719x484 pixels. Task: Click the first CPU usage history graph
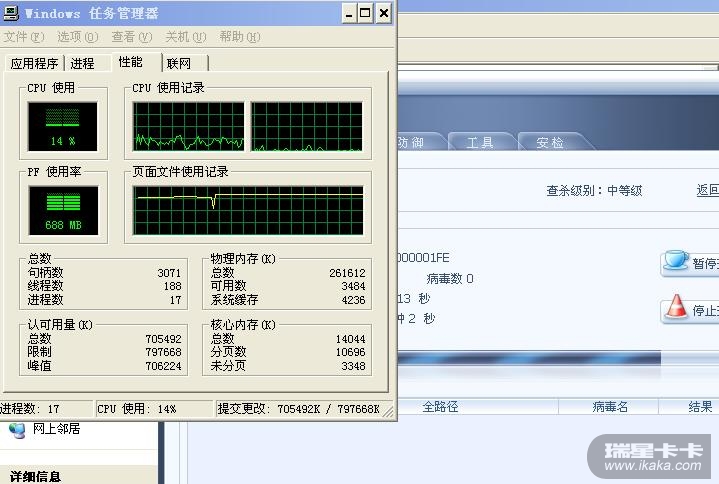(188, 126)
